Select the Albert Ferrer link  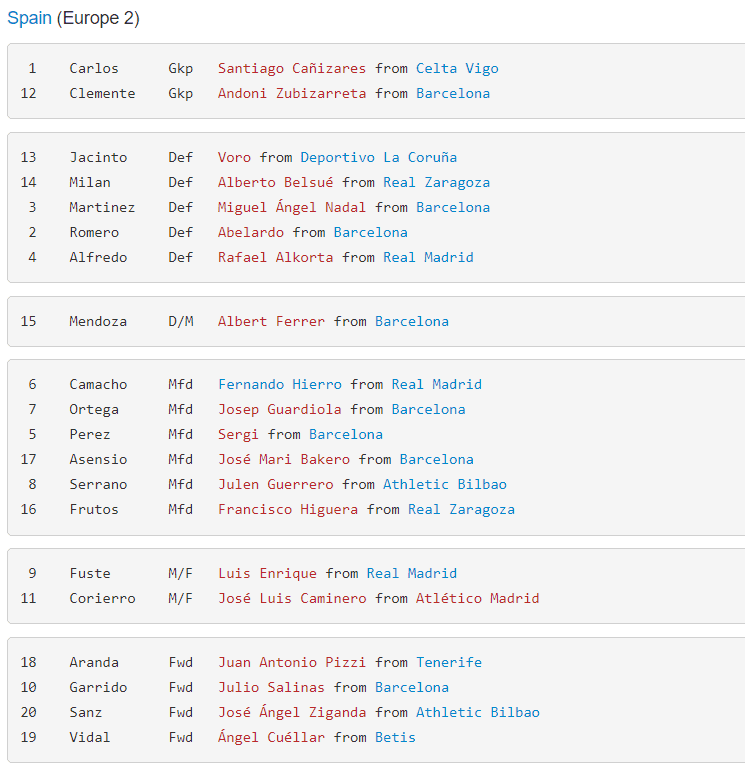coord(271,321)
